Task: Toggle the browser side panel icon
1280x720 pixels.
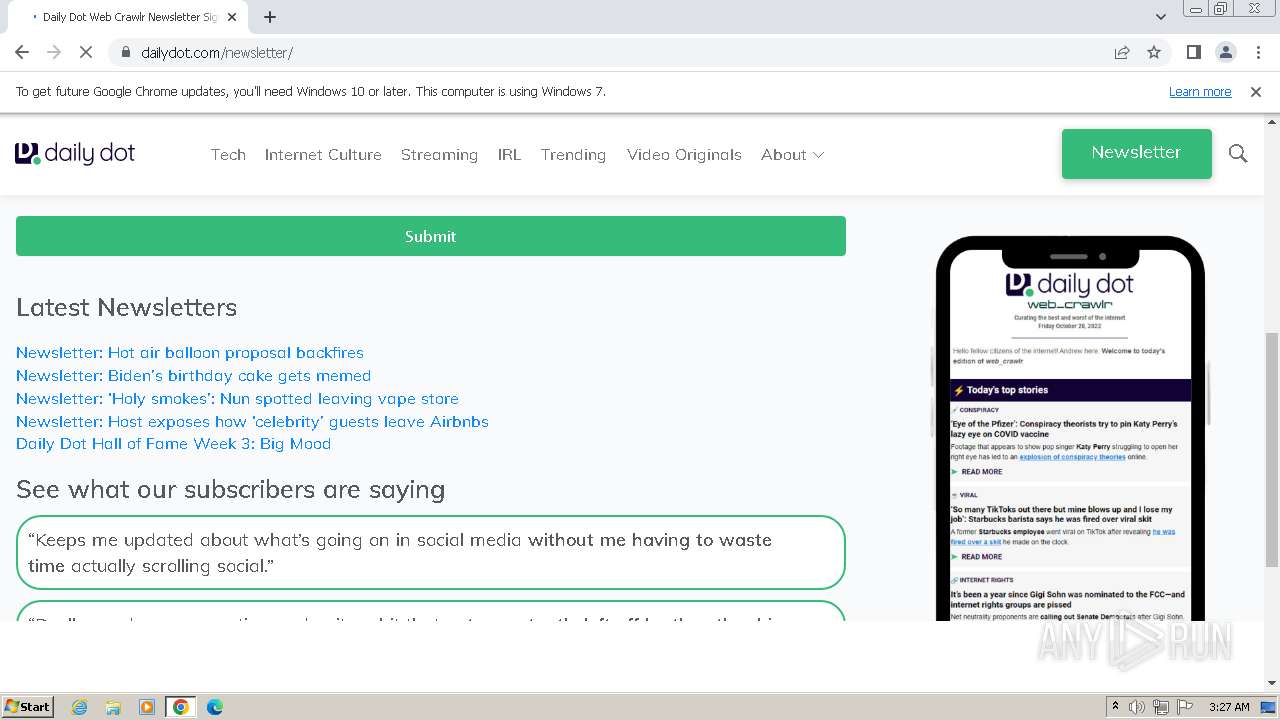Action: (x=1193, y=52)
